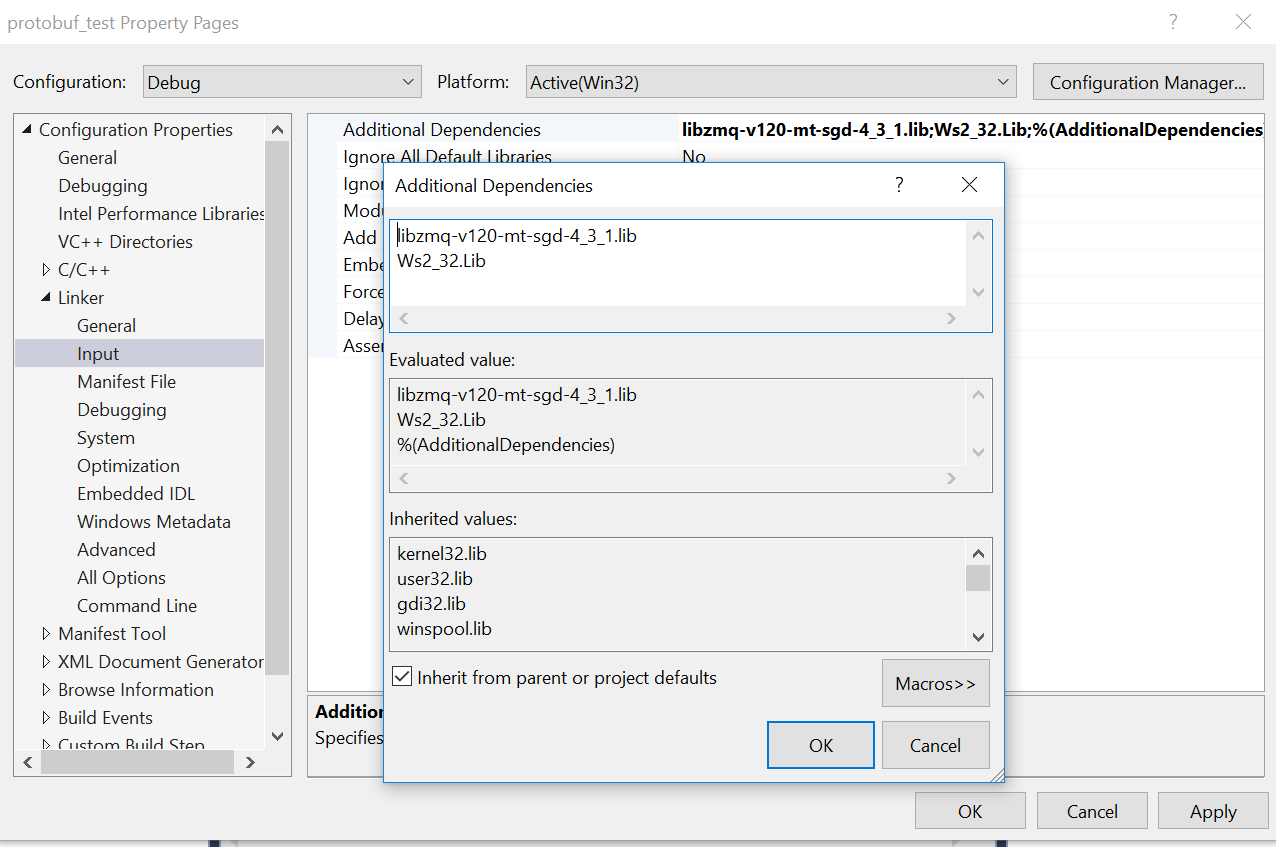Screen dimensions: 1276x847
Task: Click the tree panel scroll up arrow
Action: (277, 130)
